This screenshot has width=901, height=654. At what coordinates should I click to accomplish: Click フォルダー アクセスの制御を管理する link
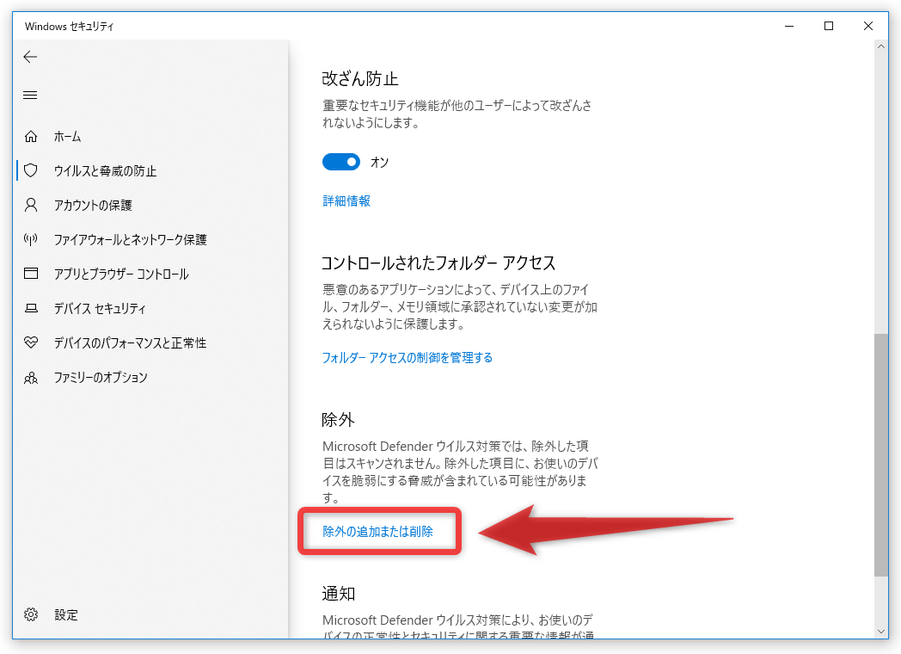tap(407, 357)
